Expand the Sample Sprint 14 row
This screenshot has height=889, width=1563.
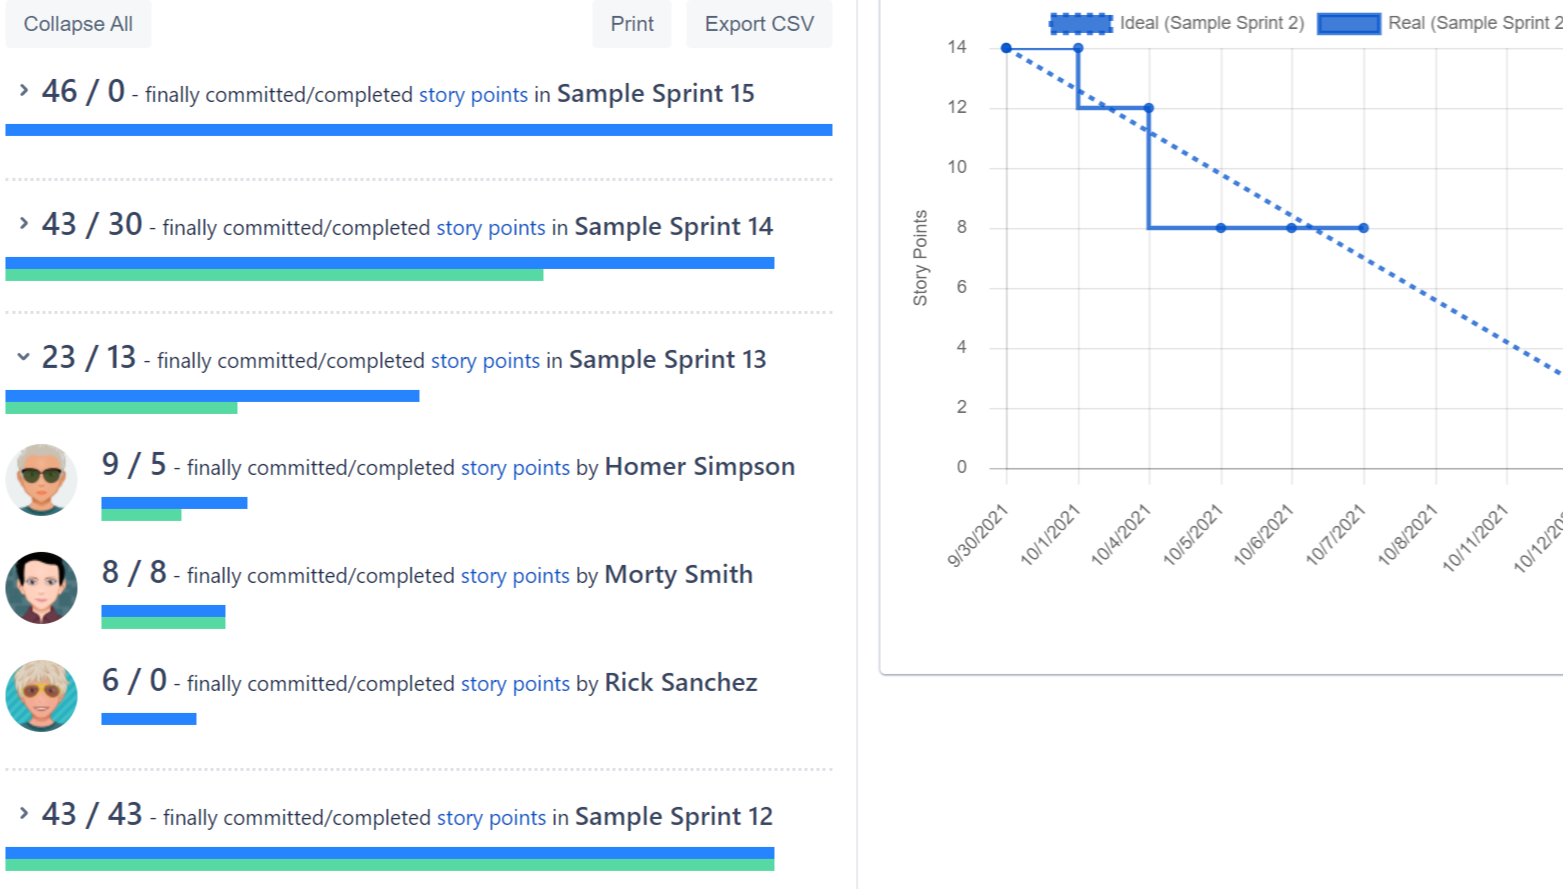click(x=24, y=224)
